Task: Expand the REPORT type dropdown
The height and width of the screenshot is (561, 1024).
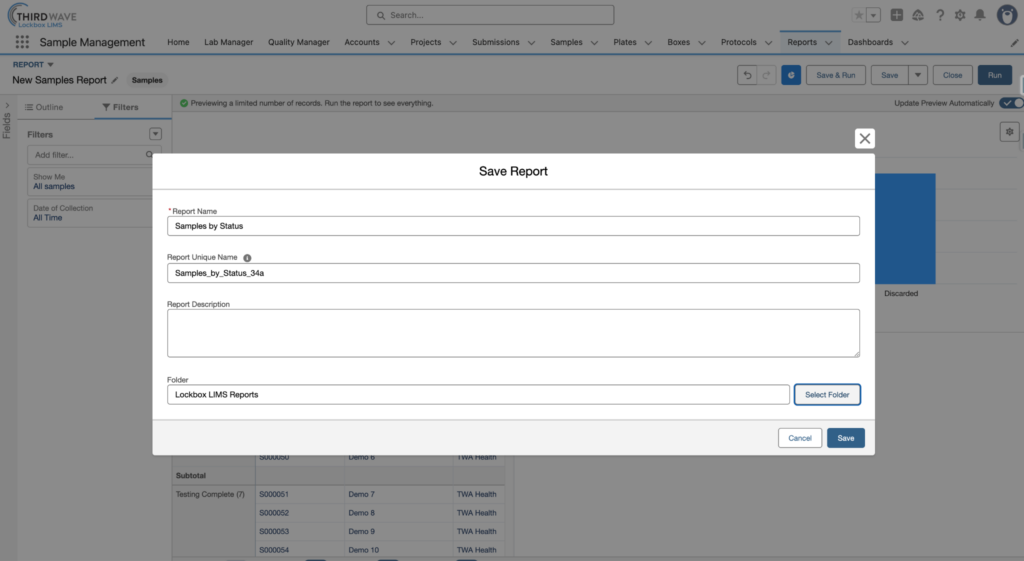Action: coord(50,65)
